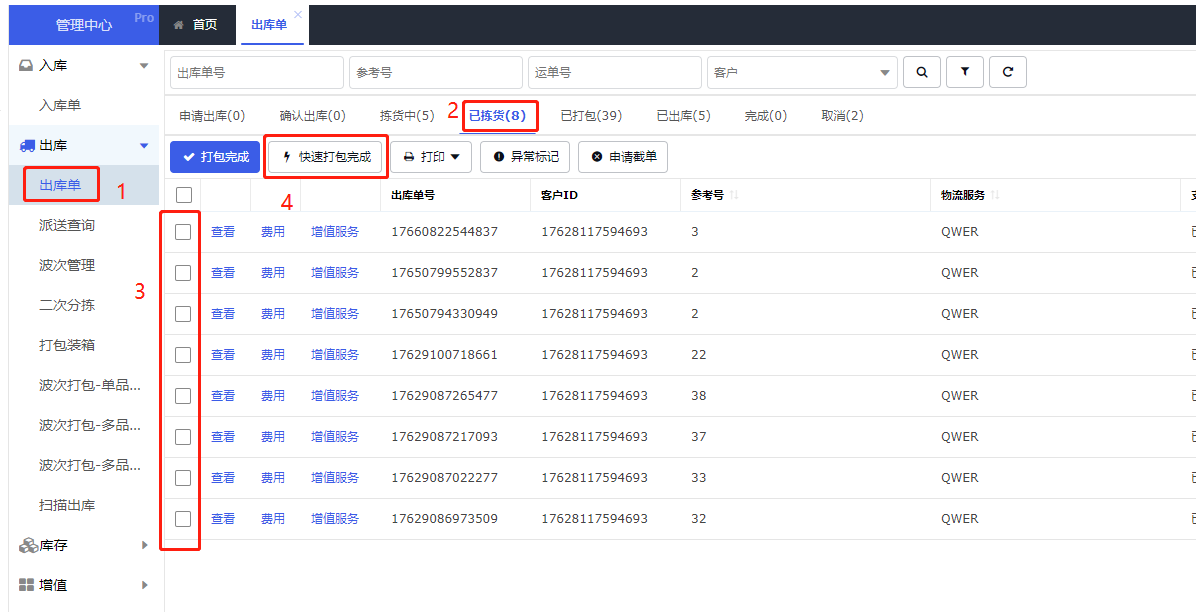This screenshot has width=1196, height=612.
Task: Click the 入库 inbox tray icon
Action: (x=26, y=66)
